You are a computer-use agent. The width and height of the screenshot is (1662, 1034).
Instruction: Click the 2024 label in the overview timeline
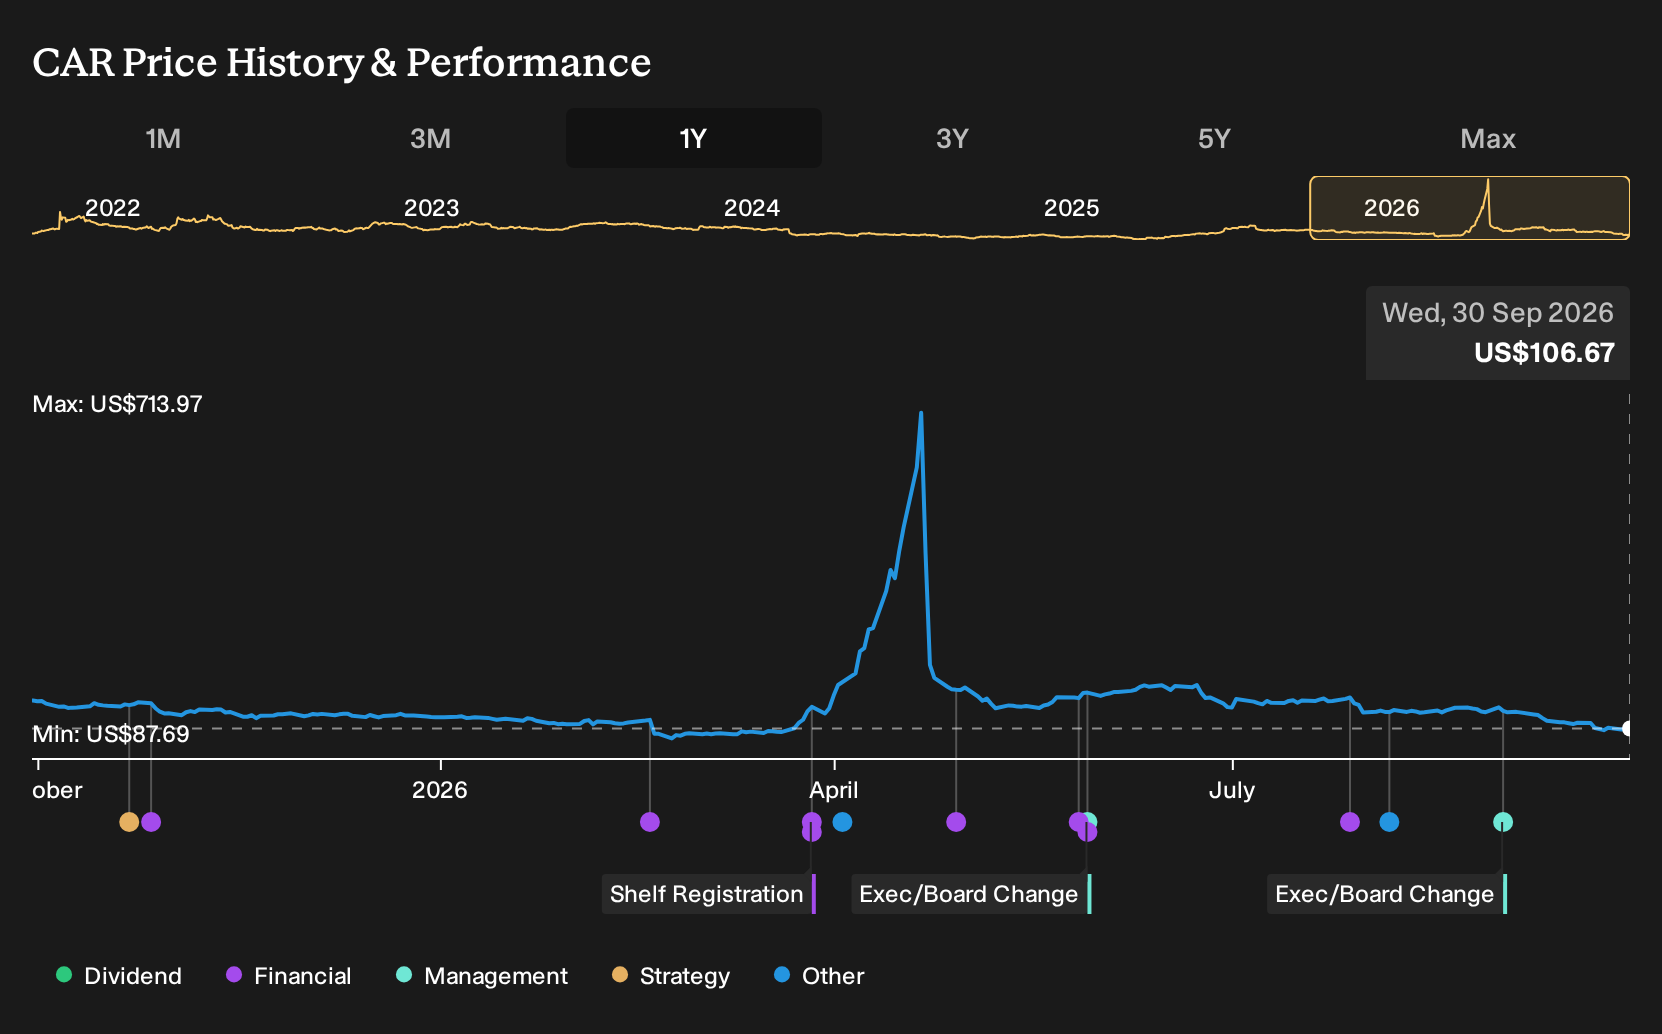(x=751, y=208)
